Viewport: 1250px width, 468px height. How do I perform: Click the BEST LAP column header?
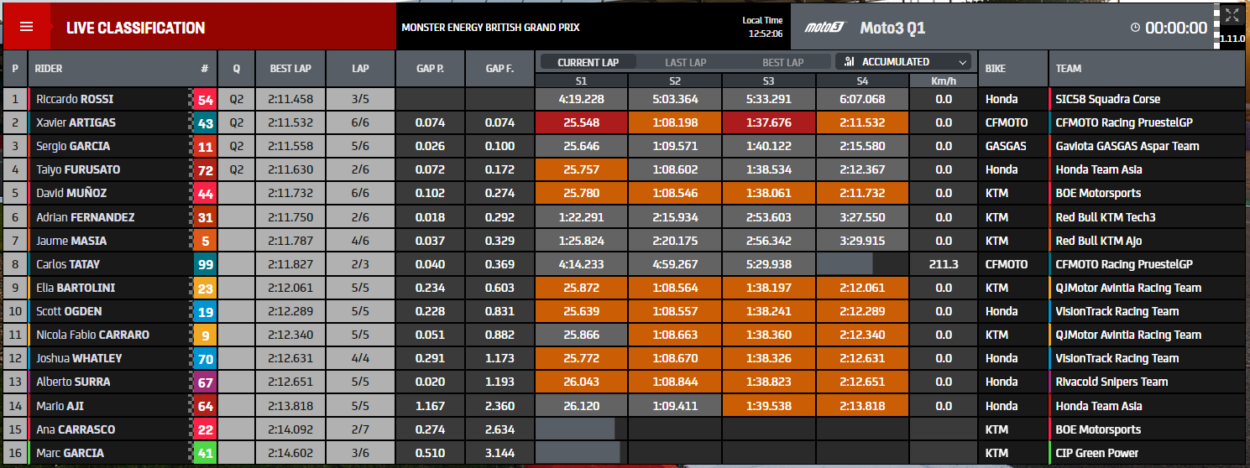pyautogui.click(x=290, y=69)
